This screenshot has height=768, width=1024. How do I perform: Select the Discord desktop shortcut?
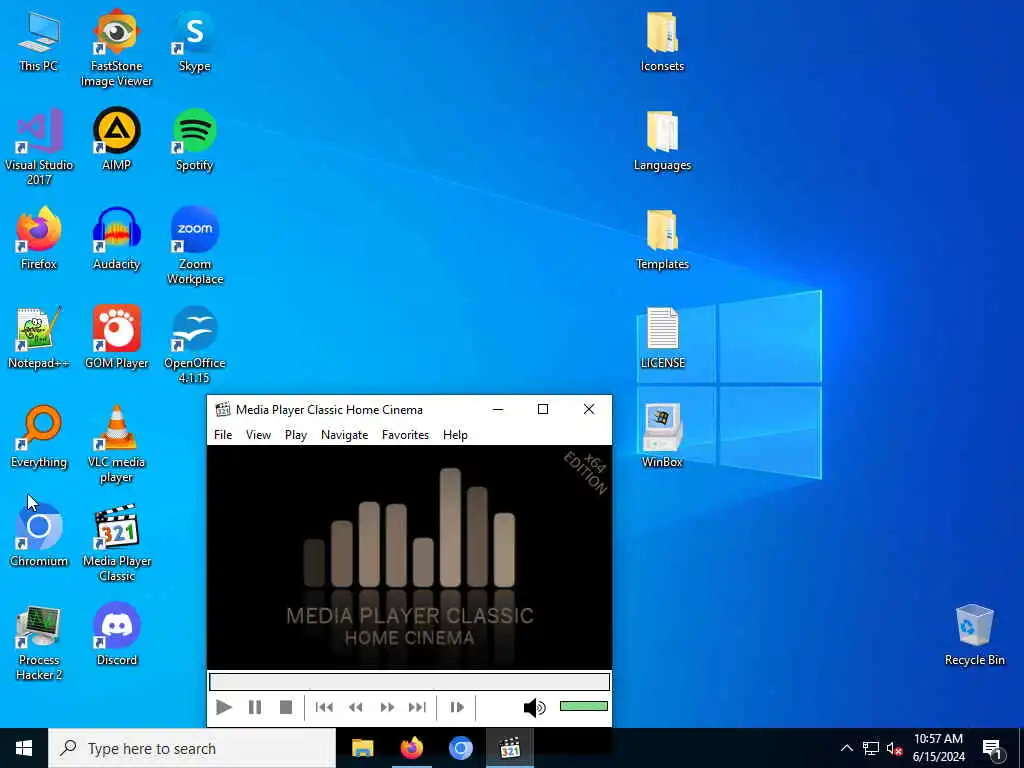[116, 634]
